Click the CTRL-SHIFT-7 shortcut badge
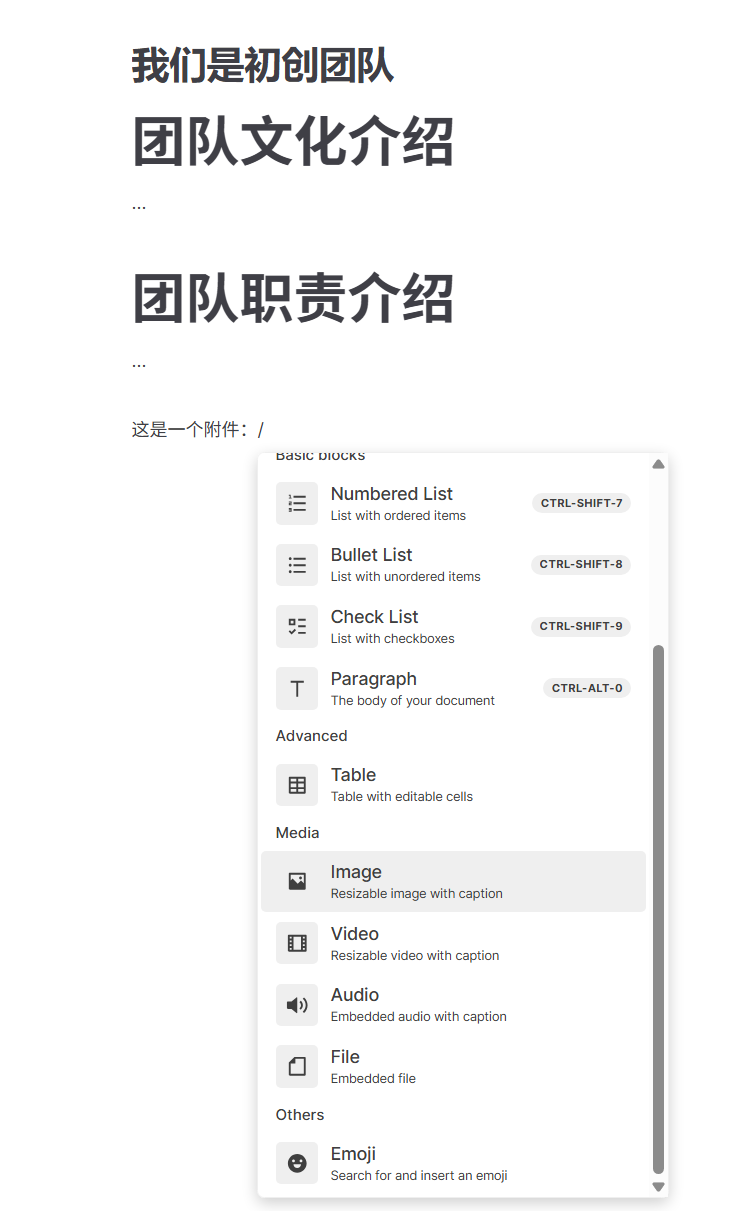 (581, 503)
